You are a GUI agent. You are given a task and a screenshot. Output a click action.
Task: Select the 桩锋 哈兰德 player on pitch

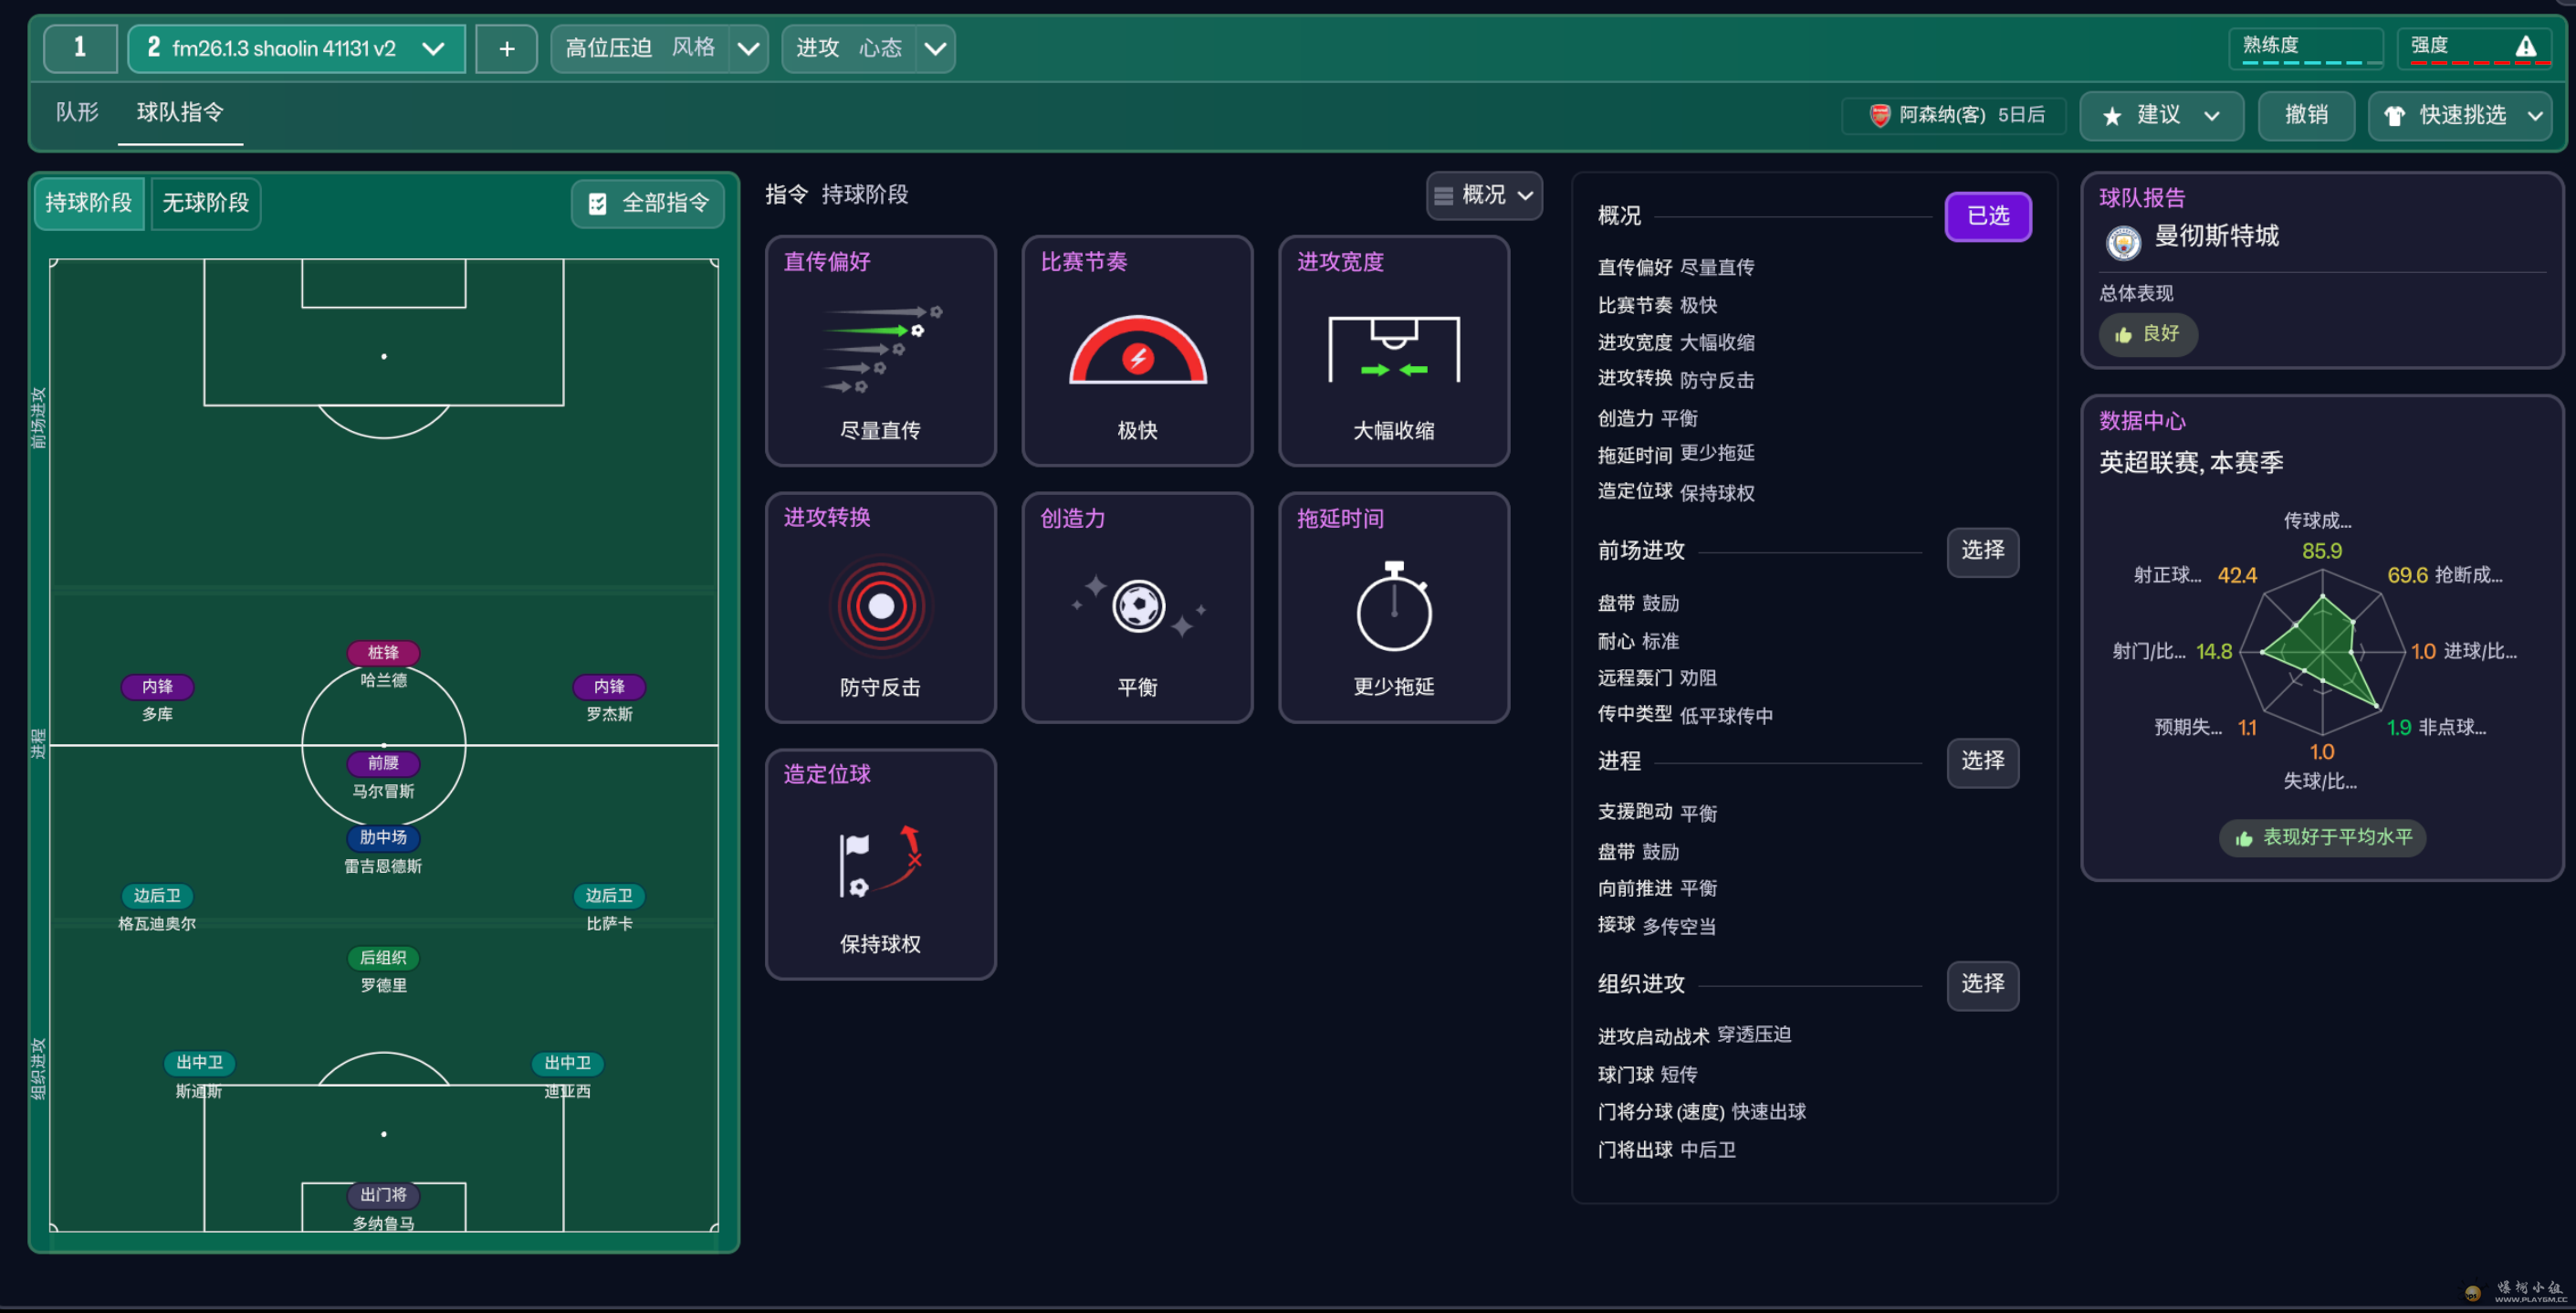click(x=383, y=653)
